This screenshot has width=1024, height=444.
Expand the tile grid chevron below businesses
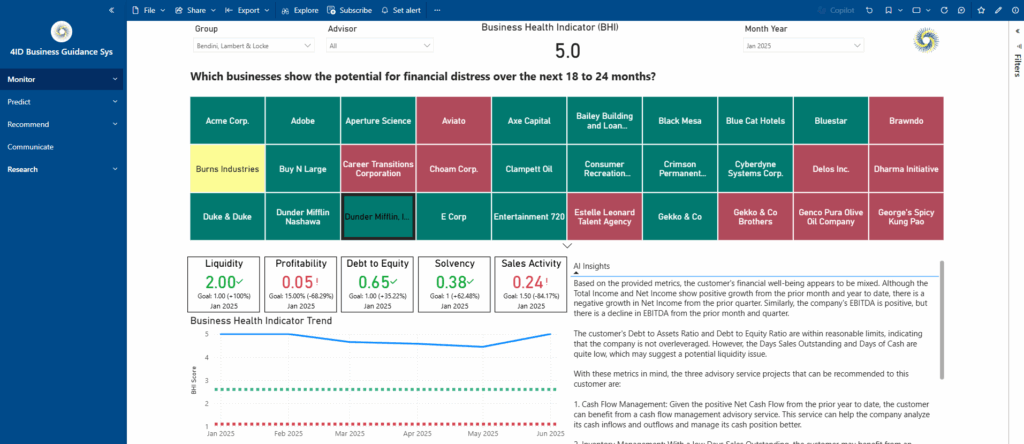point(567,246)
